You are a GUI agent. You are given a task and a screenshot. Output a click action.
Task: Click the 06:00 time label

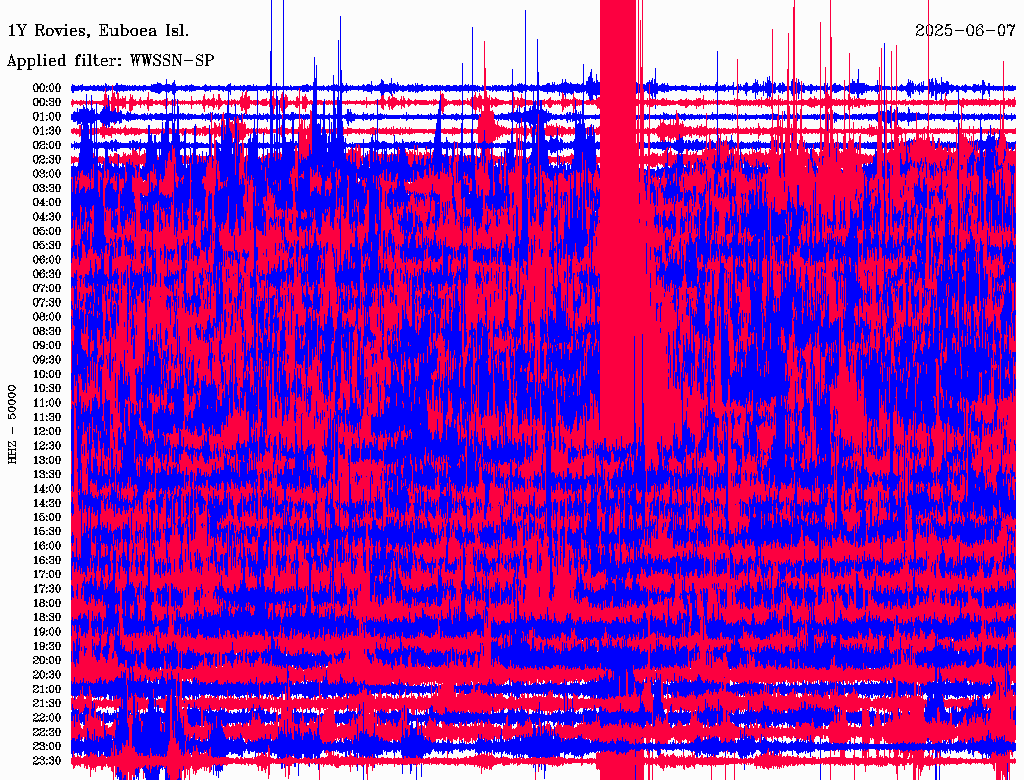click(x=47, y=259)
